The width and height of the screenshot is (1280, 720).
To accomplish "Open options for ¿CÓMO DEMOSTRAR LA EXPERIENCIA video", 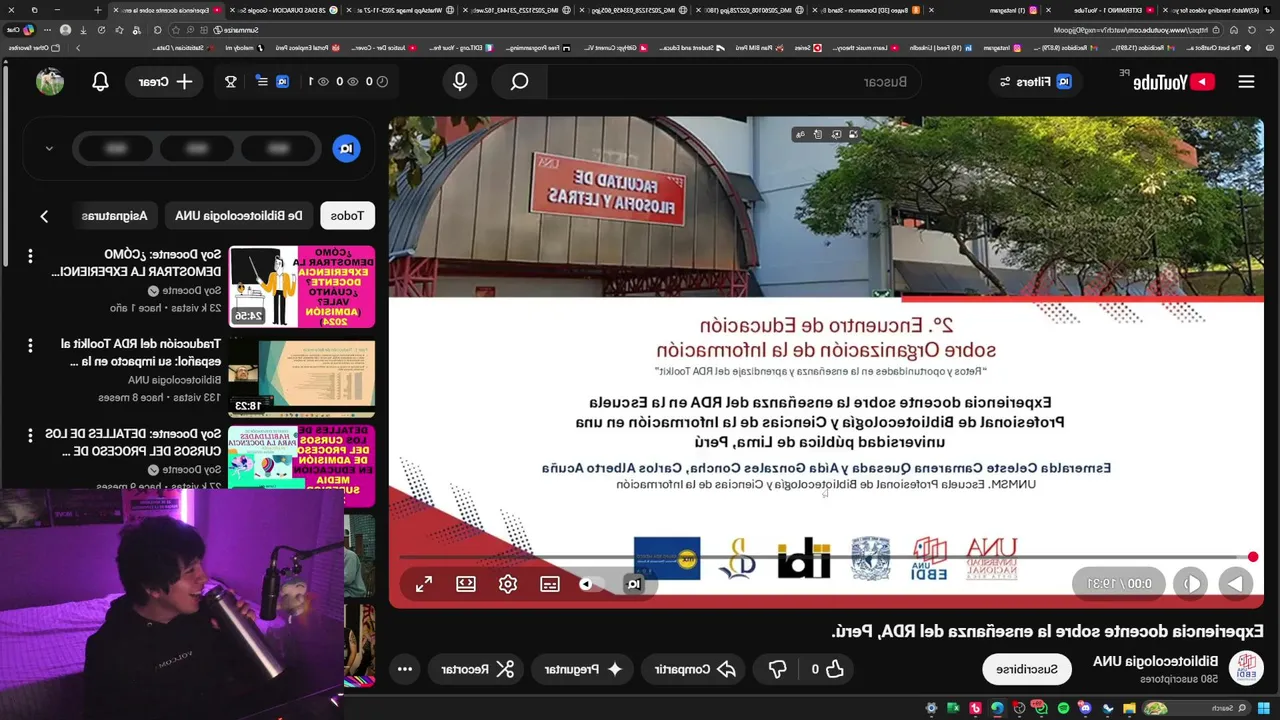I will [30, 256].
